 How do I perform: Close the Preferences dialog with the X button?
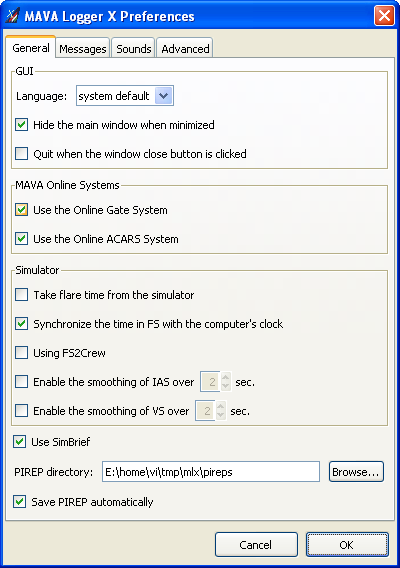click(x=384, y=16)
